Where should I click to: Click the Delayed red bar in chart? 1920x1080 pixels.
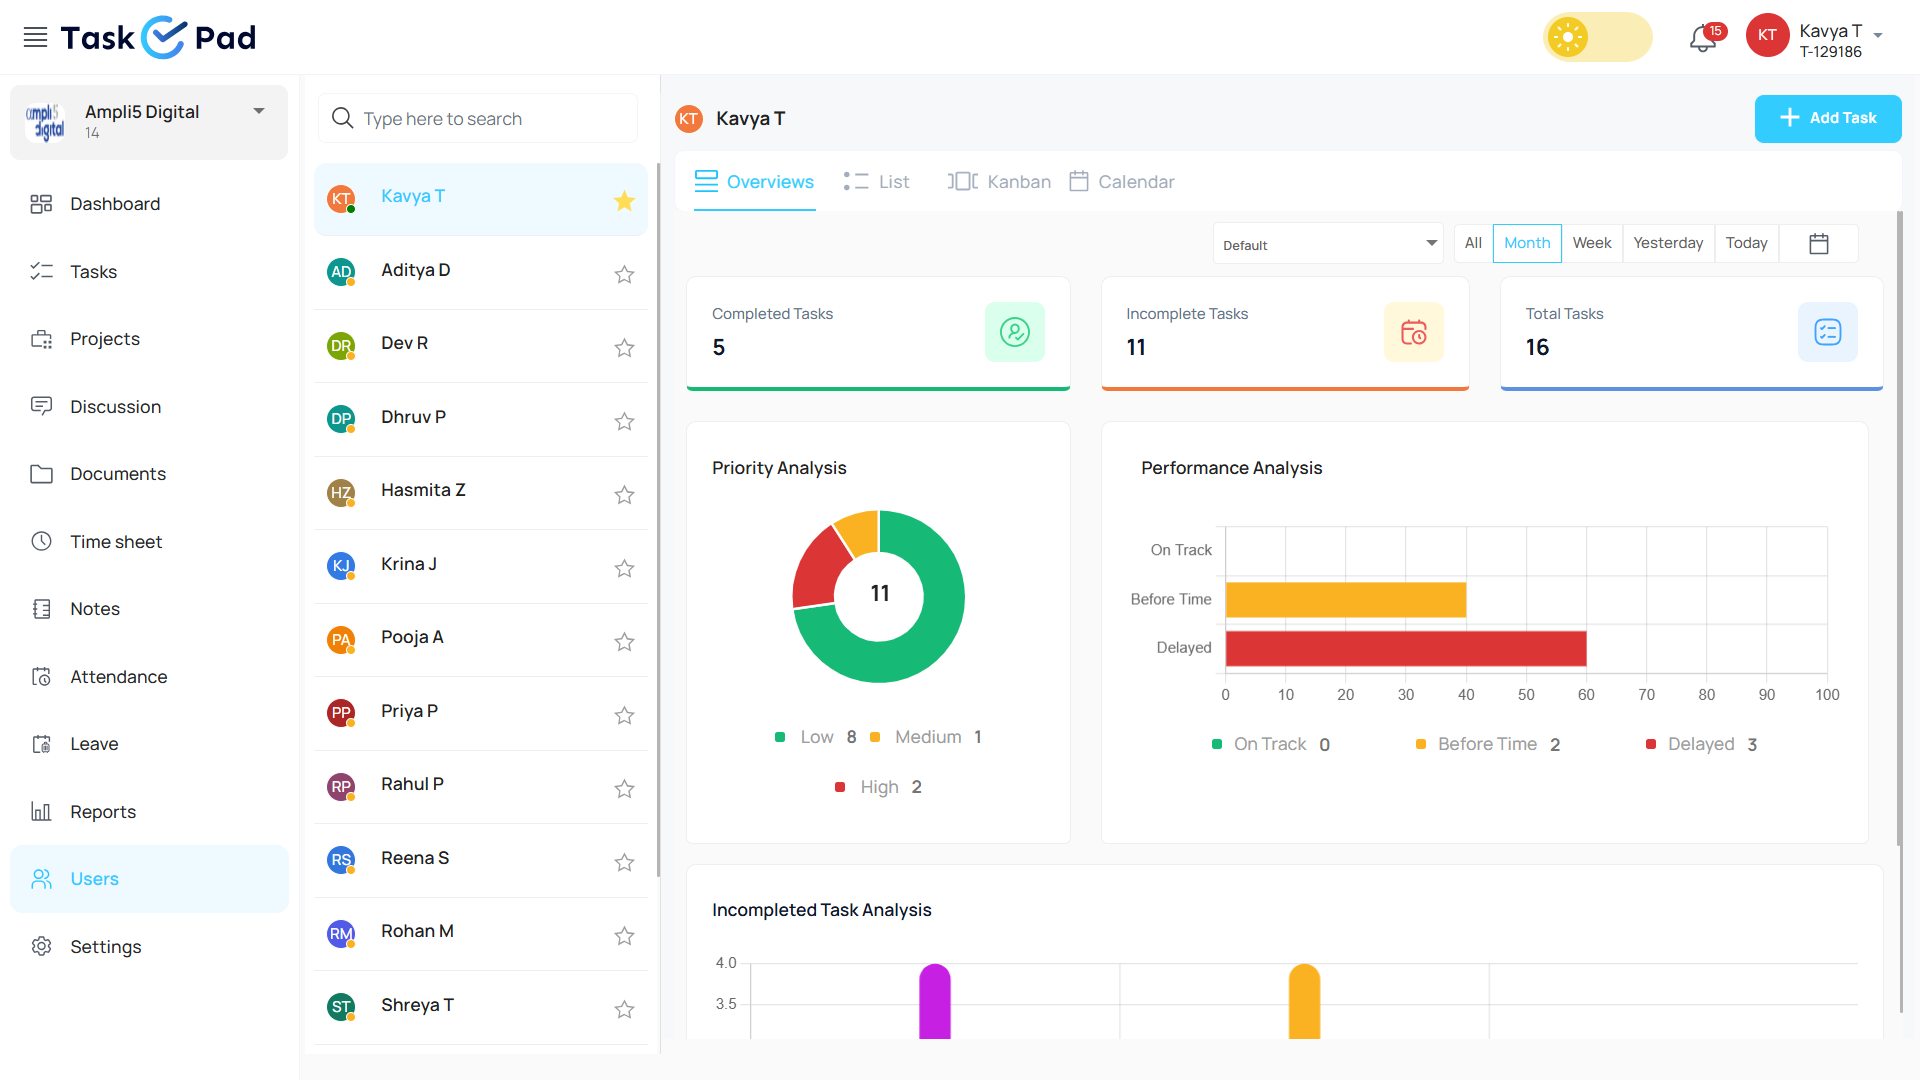1405,648
